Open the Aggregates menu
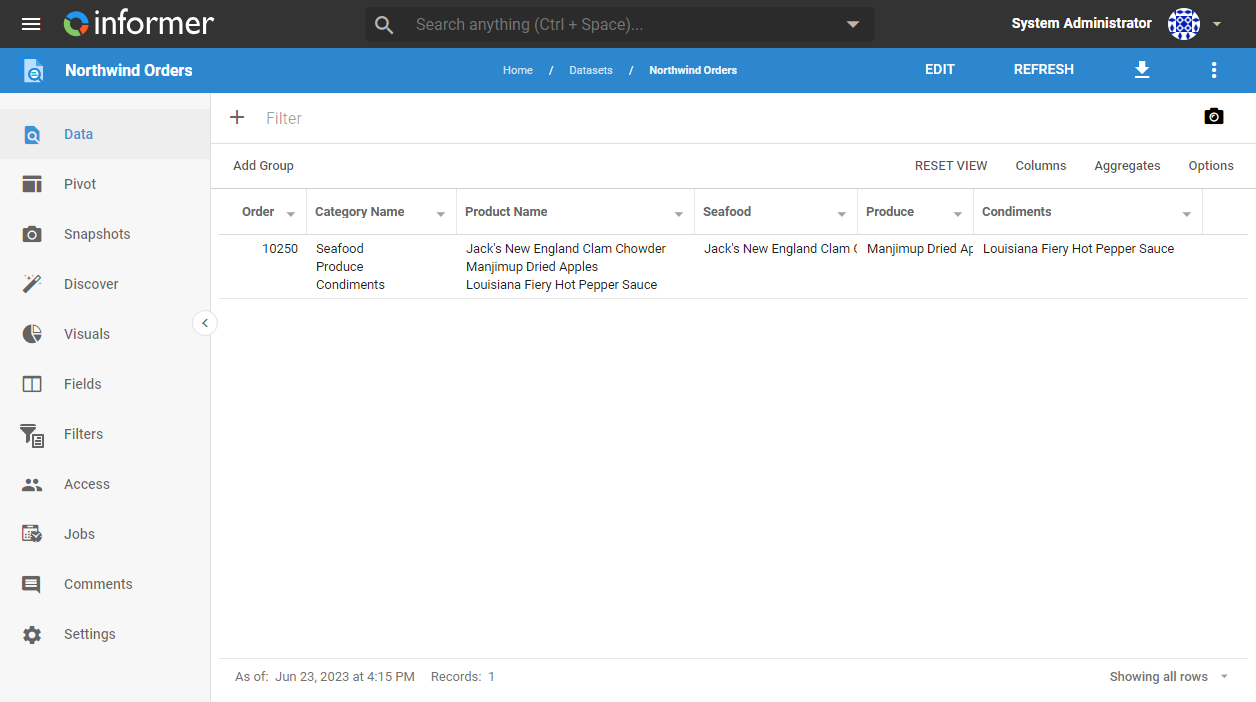This screenshot has height=702, width=1256. point(1128,166)
